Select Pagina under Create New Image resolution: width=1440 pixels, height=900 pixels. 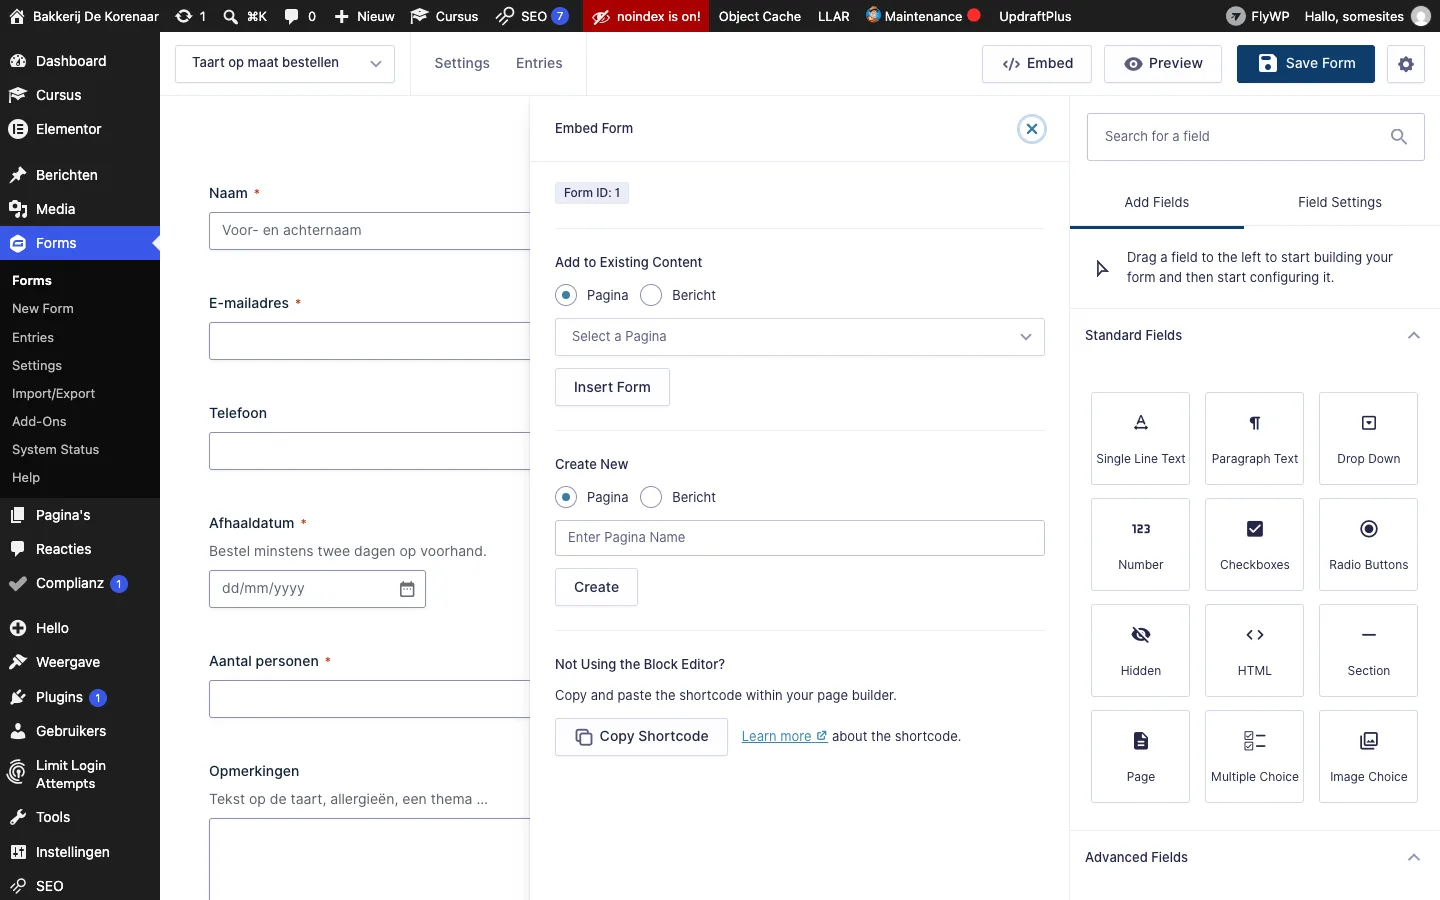(x=566, y=497)
